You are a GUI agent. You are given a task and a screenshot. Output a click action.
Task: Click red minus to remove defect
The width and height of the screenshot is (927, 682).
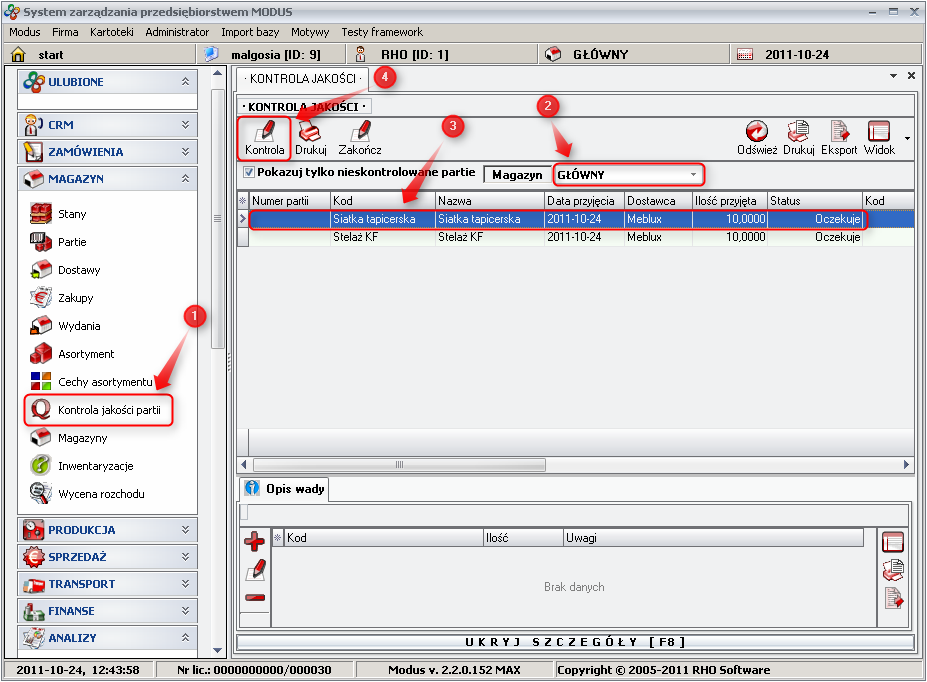pyautogui.click(x=255, y=598)
